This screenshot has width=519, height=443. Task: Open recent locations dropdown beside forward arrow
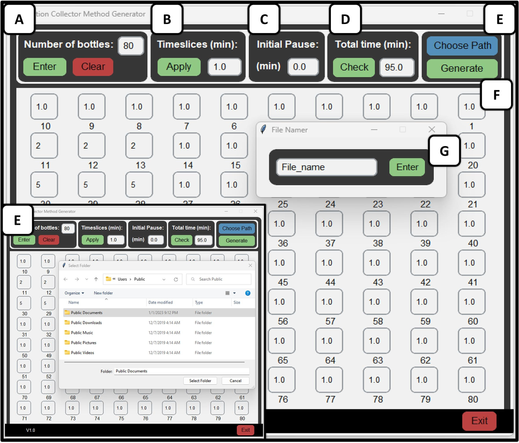click(87, 279)
